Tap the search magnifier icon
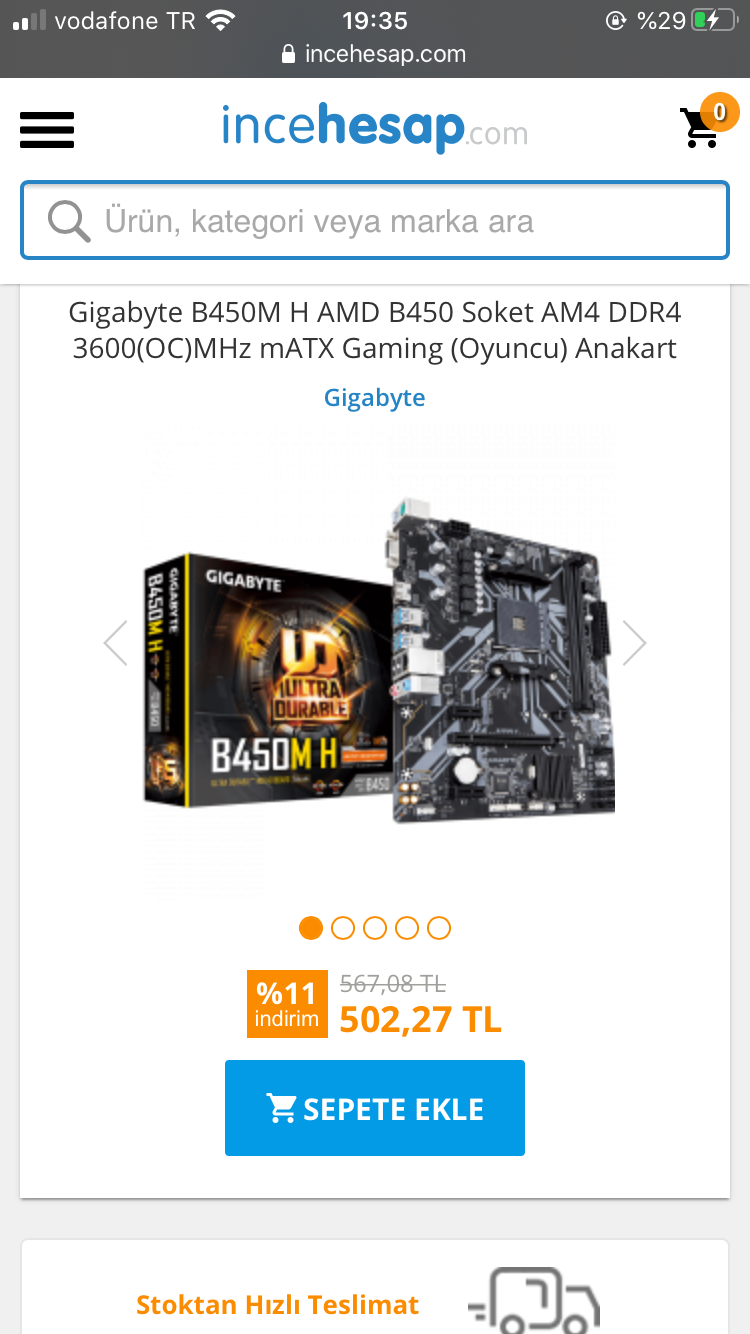This screenshot has height=1334, width=750. (x=69, y=221)
